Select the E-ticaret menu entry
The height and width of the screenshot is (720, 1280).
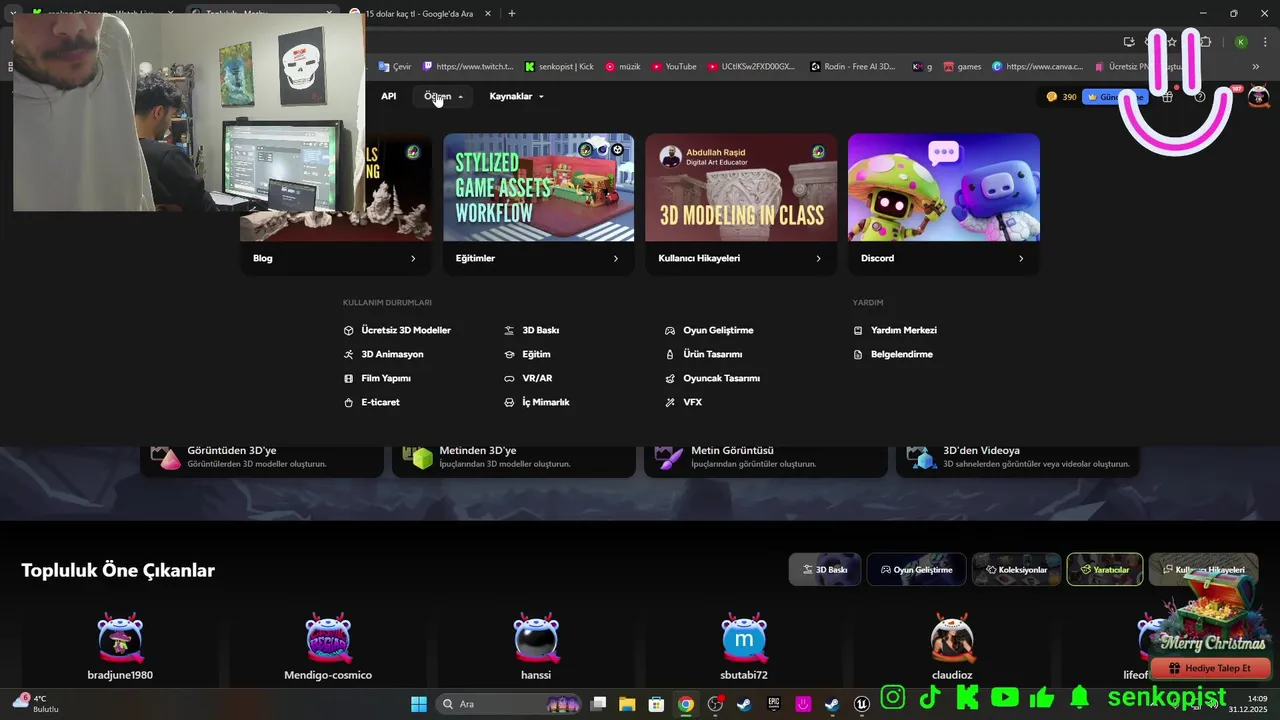371,402
